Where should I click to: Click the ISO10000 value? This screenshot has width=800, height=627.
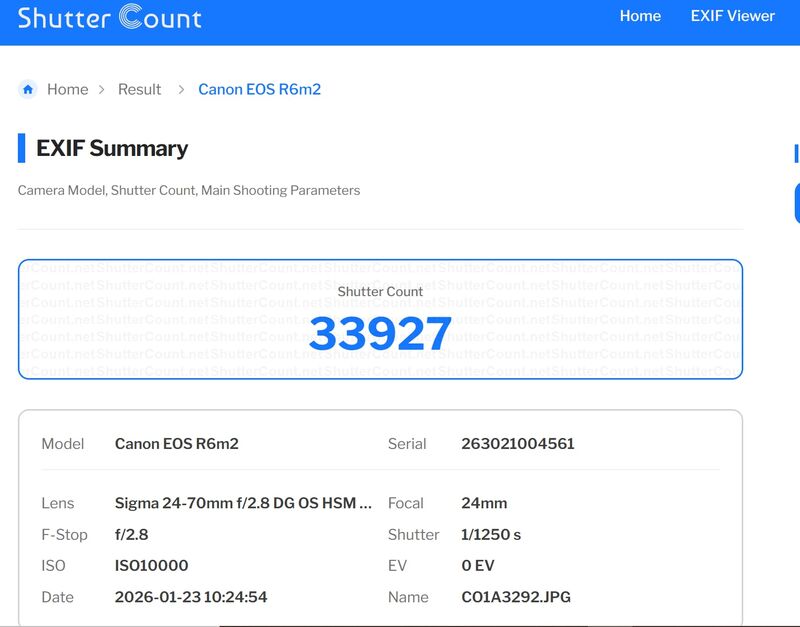151,566
